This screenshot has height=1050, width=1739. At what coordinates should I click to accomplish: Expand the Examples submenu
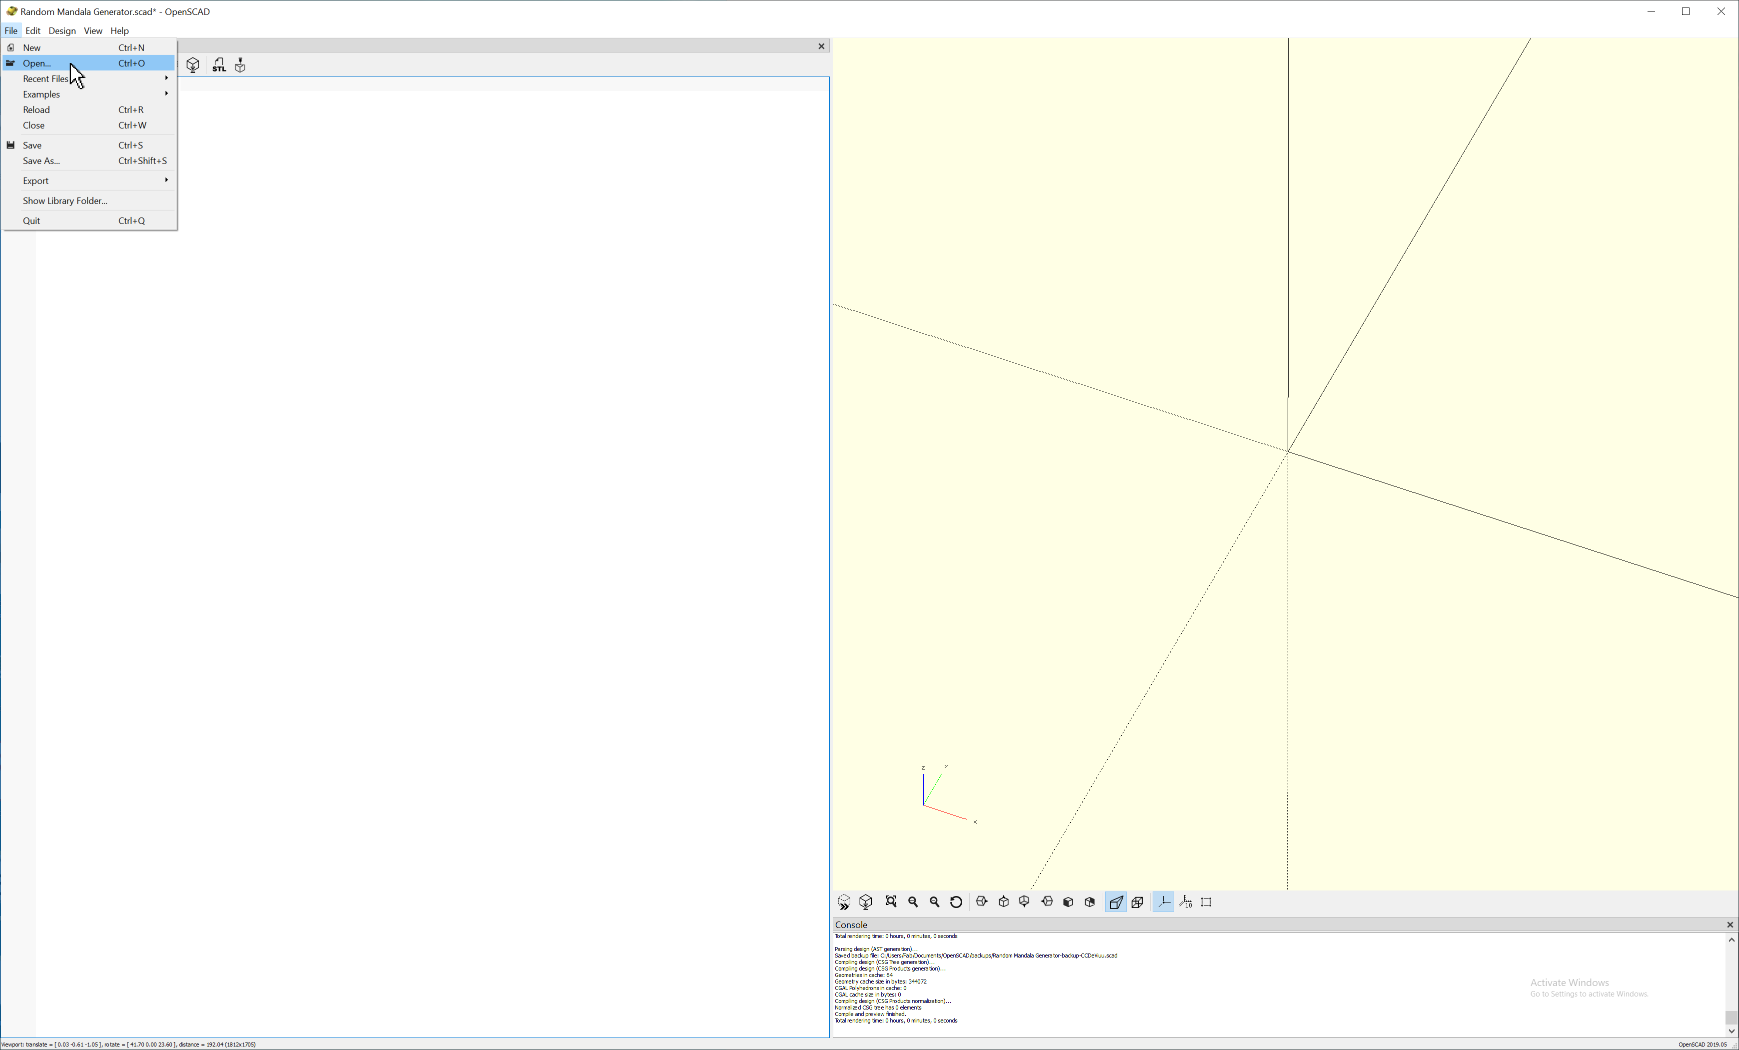90,94
